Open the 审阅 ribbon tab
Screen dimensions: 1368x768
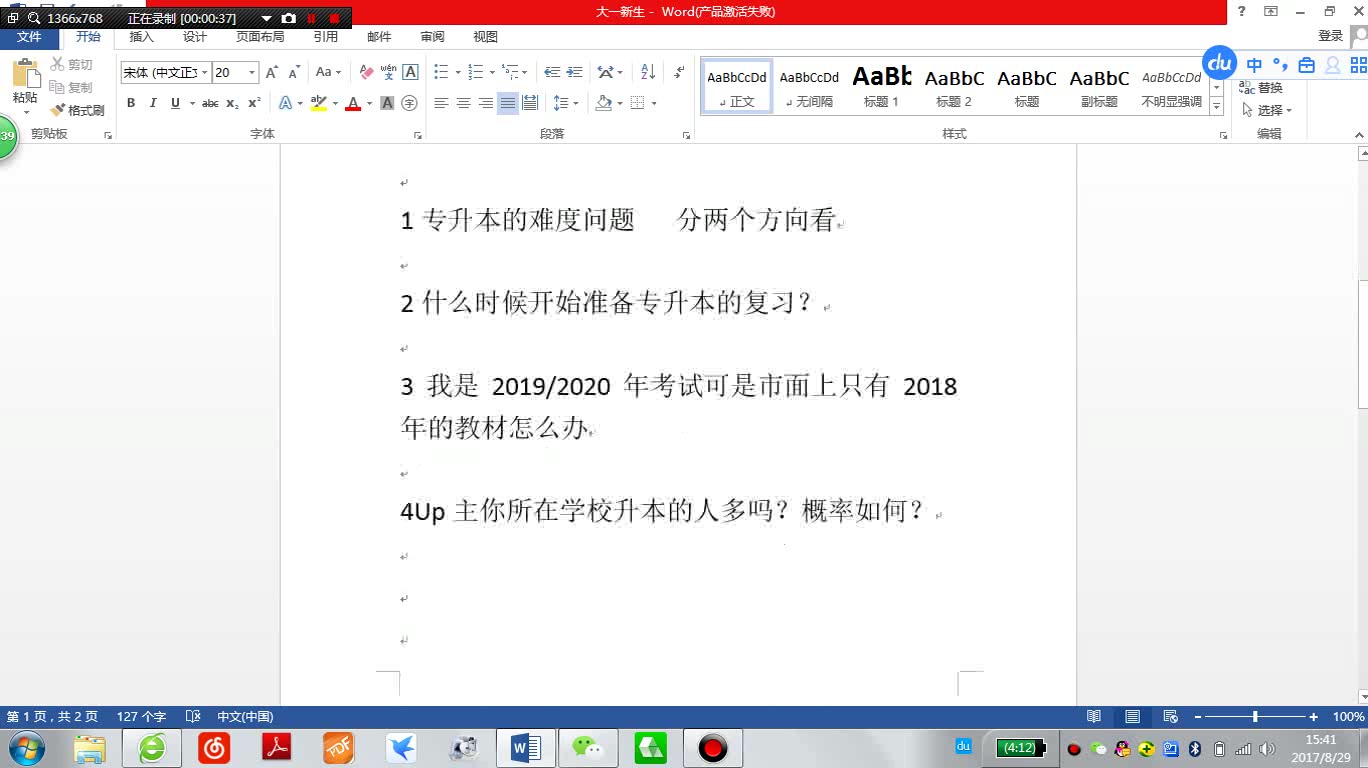pos(431,37)
